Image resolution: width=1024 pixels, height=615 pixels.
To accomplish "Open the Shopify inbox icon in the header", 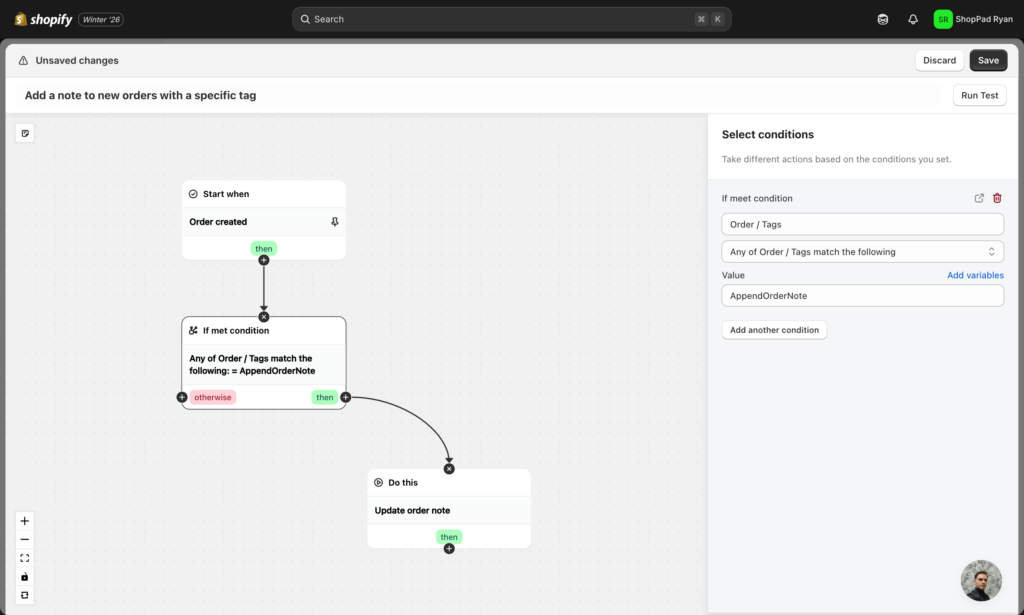I will click(883, 19).
